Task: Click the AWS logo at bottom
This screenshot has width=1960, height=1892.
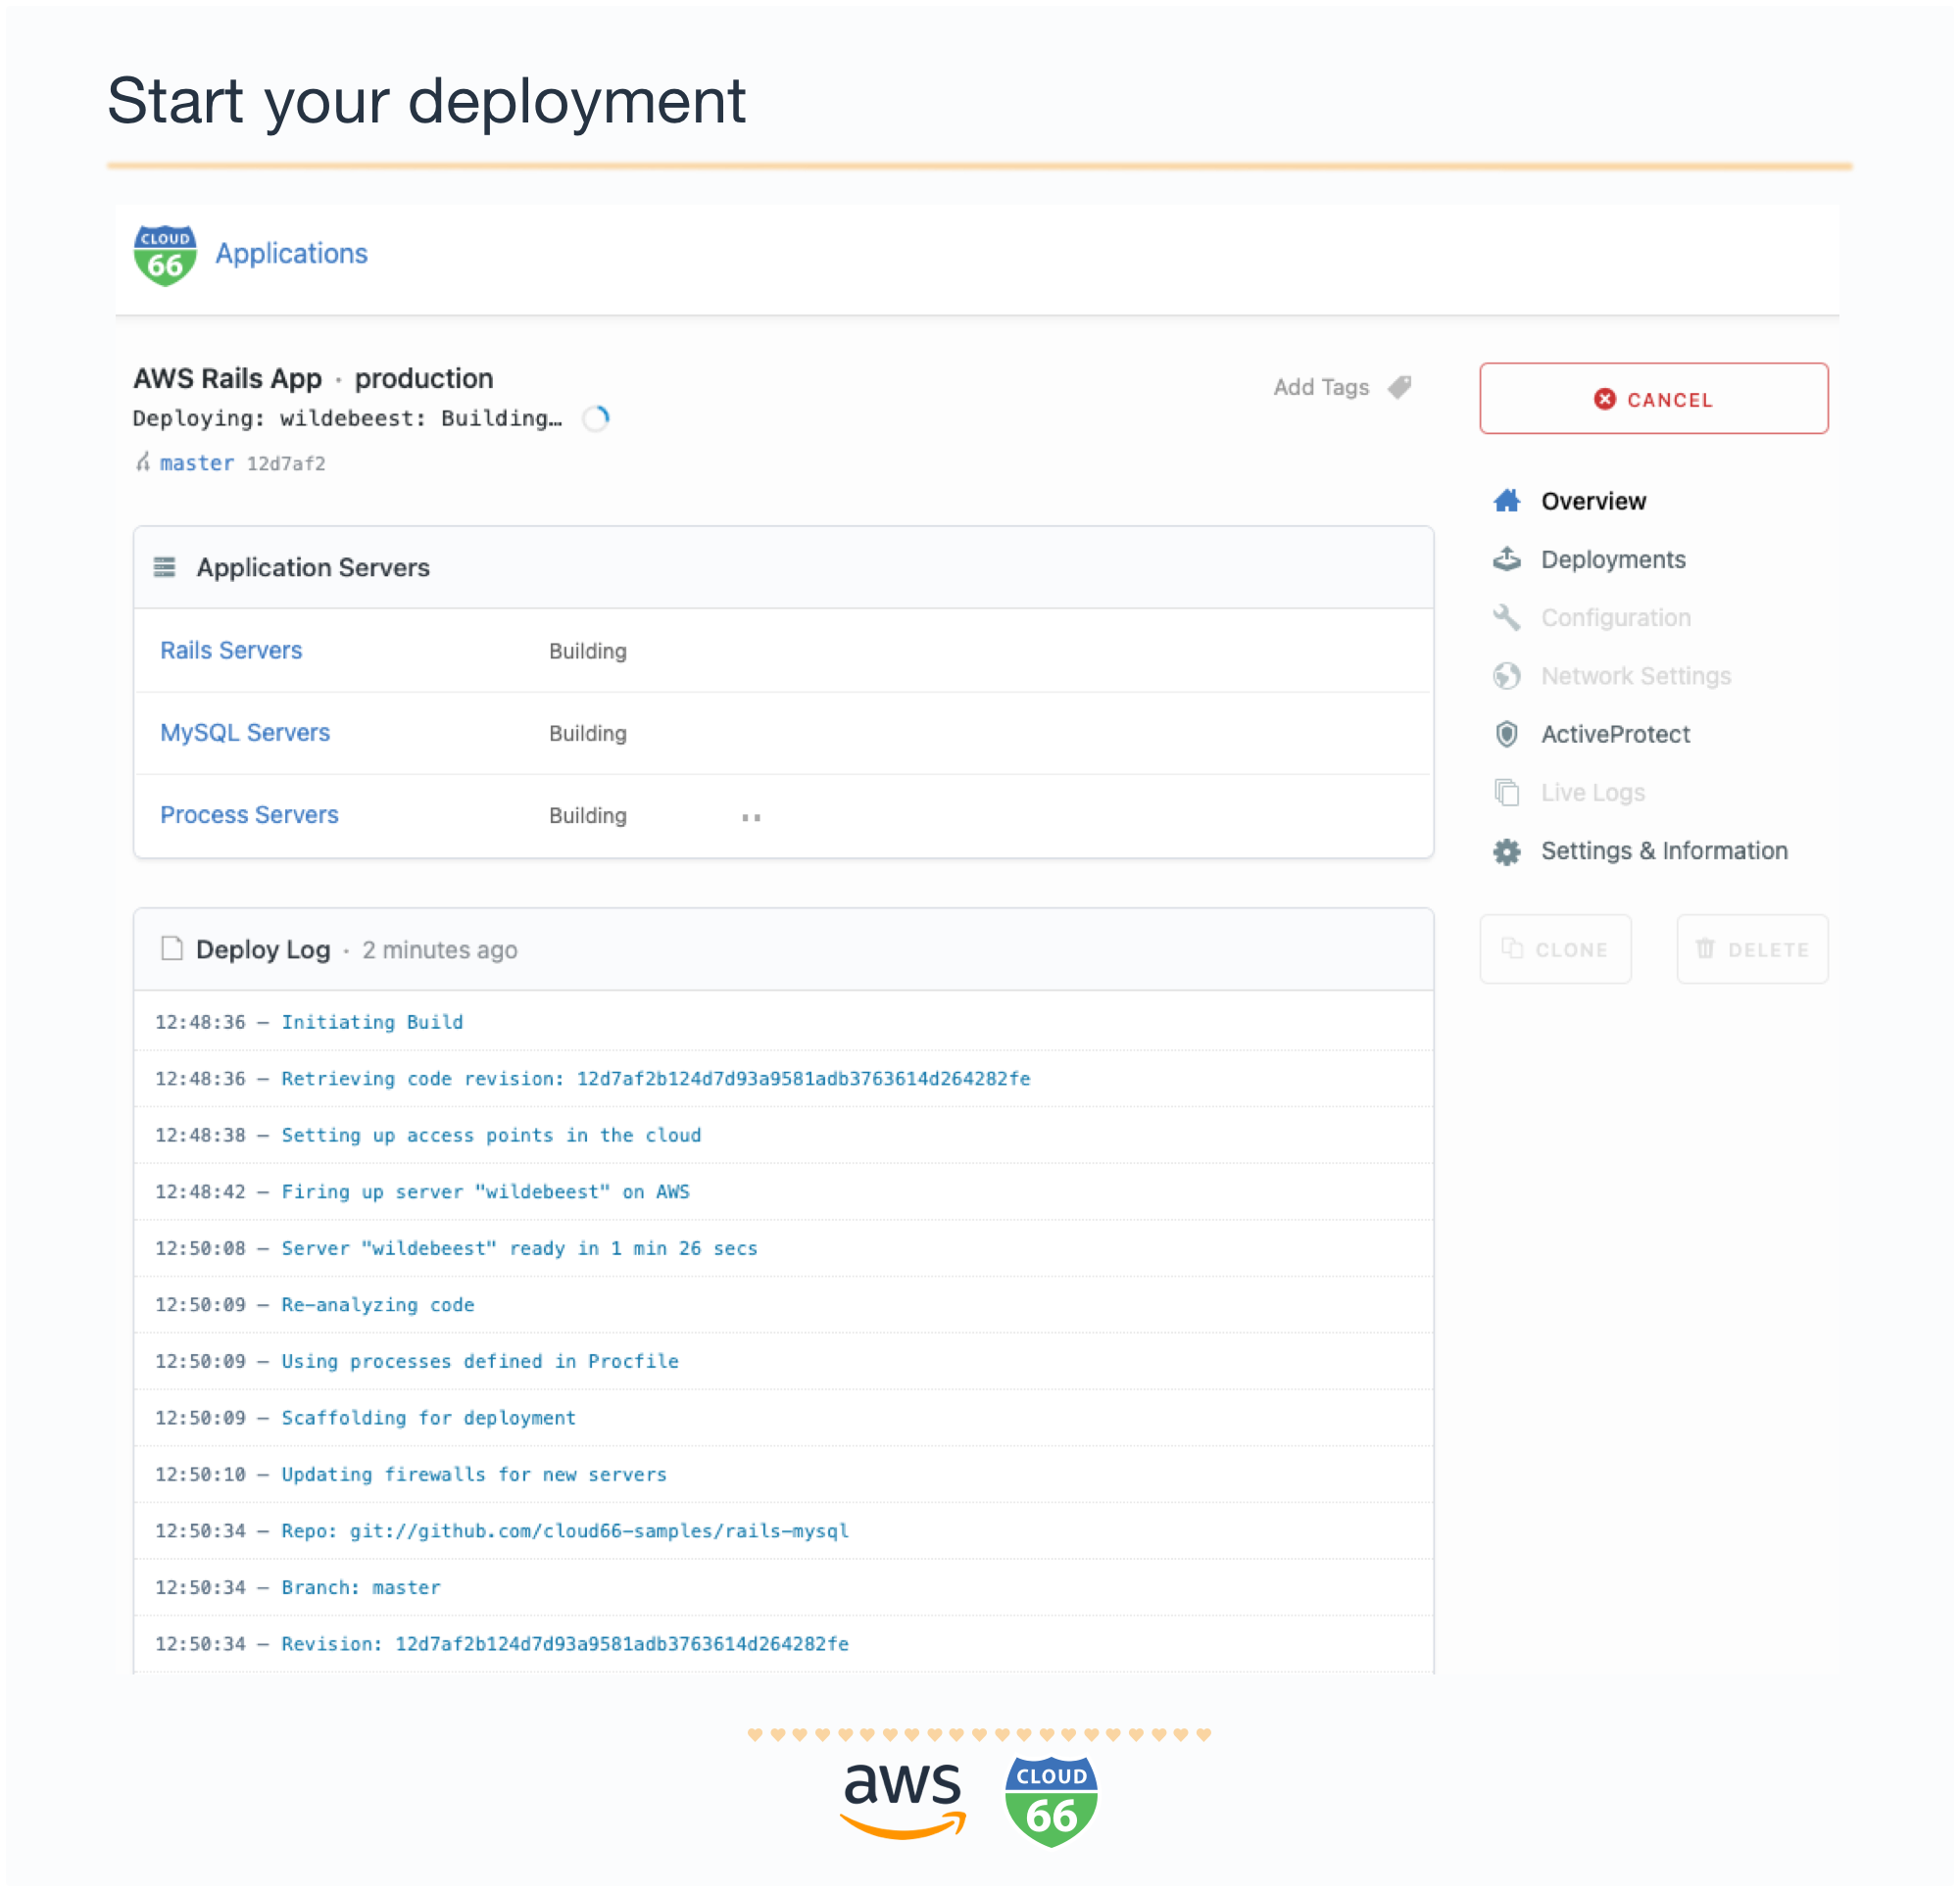Action: pyautogui.click(x=904, y=1801)
